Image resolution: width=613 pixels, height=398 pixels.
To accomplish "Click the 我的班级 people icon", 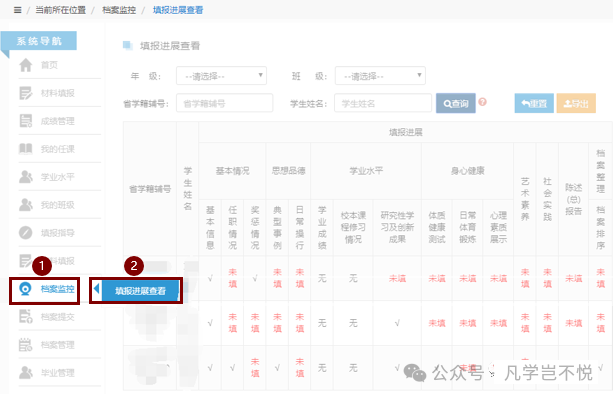I will [x=26, y=205].
